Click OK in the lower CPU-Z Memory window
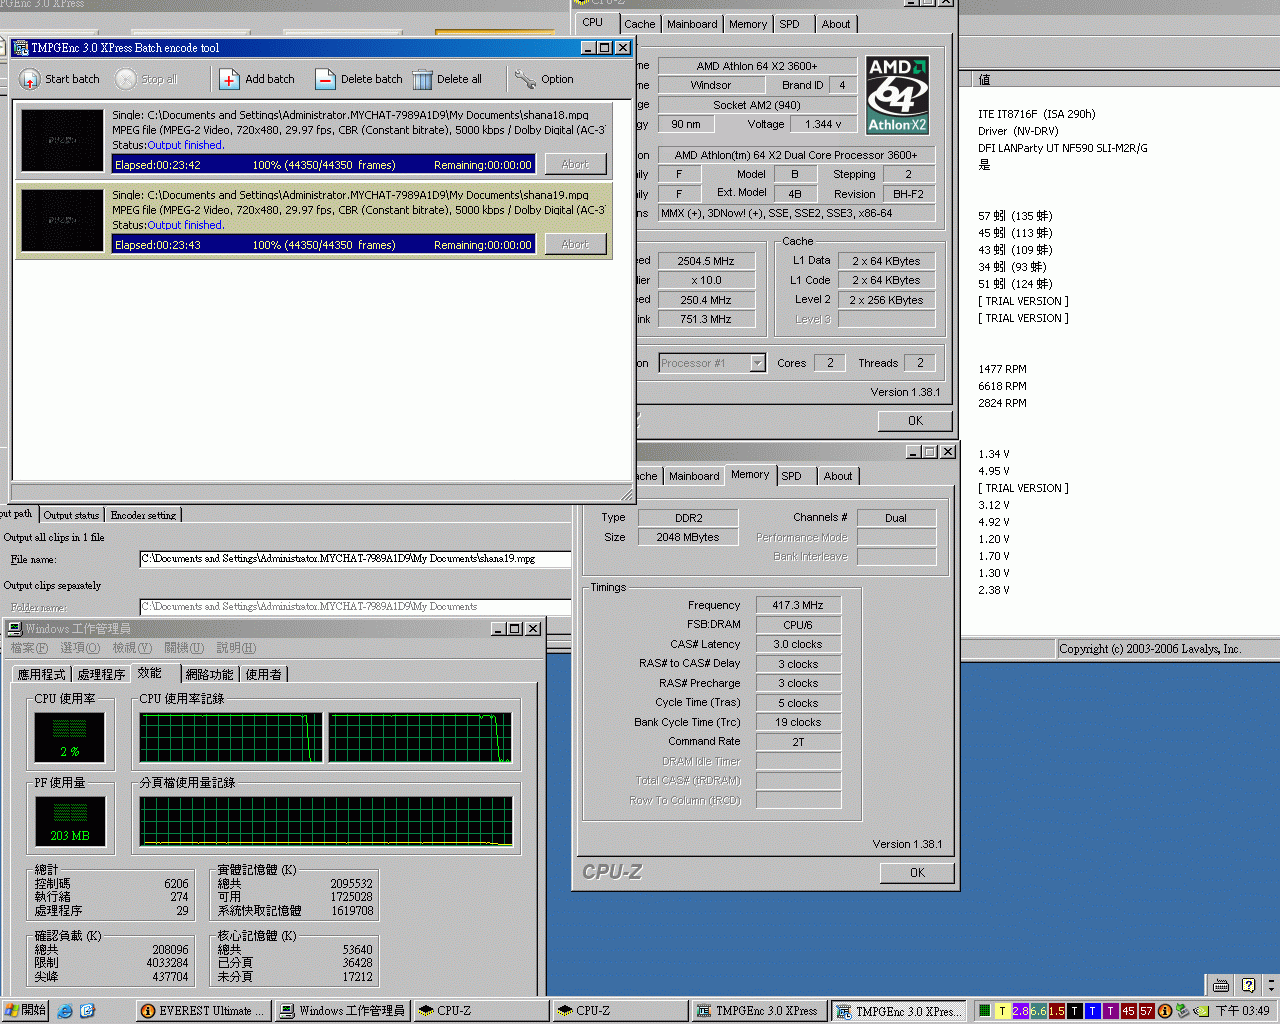This screenshot has width=1280, height=1024. 917,873
